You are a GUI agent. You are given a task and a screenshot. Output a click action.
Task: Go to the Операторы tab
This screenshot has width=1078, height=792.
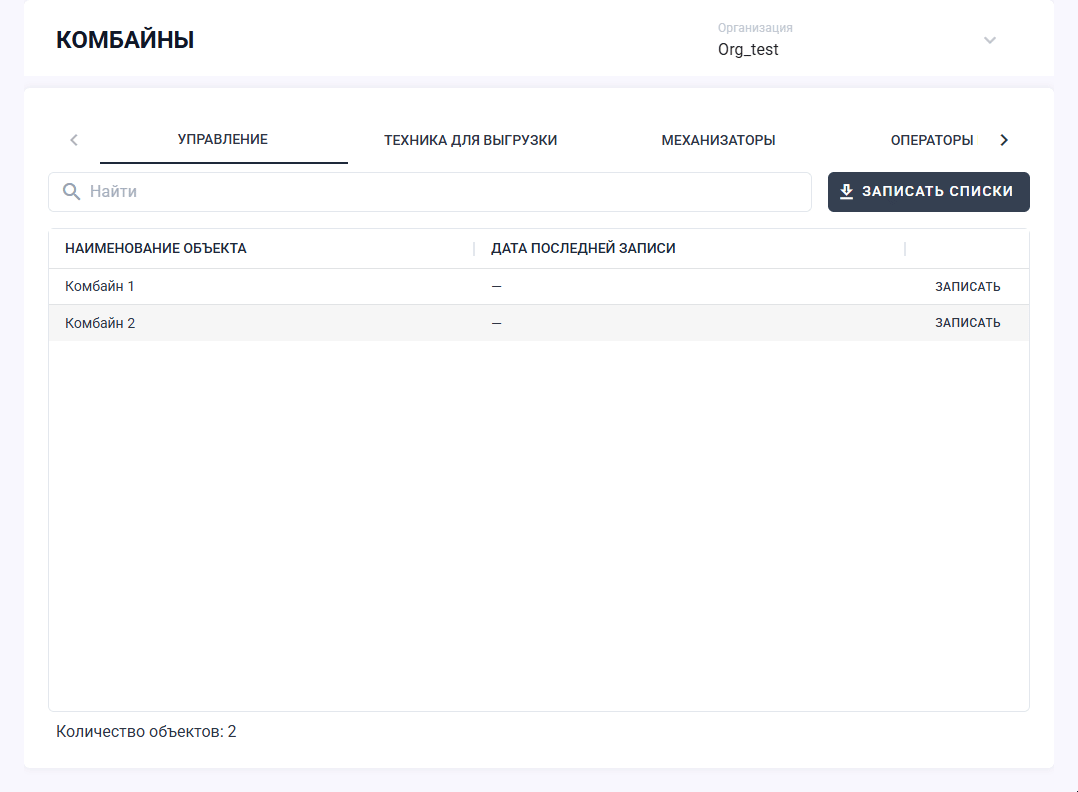point(932,140)
